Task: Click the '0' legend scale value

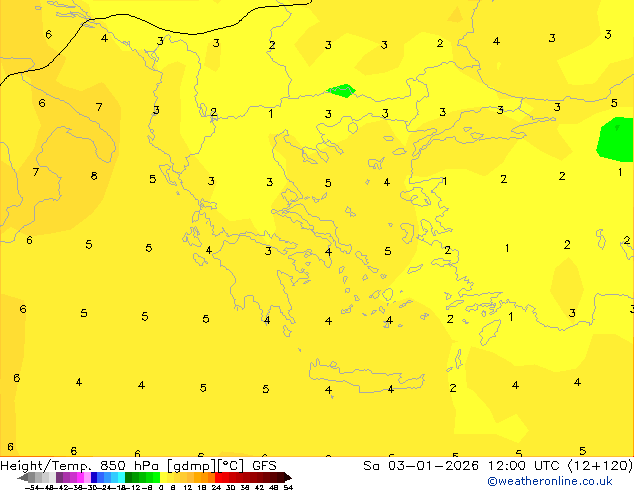Action: (161, 487)
